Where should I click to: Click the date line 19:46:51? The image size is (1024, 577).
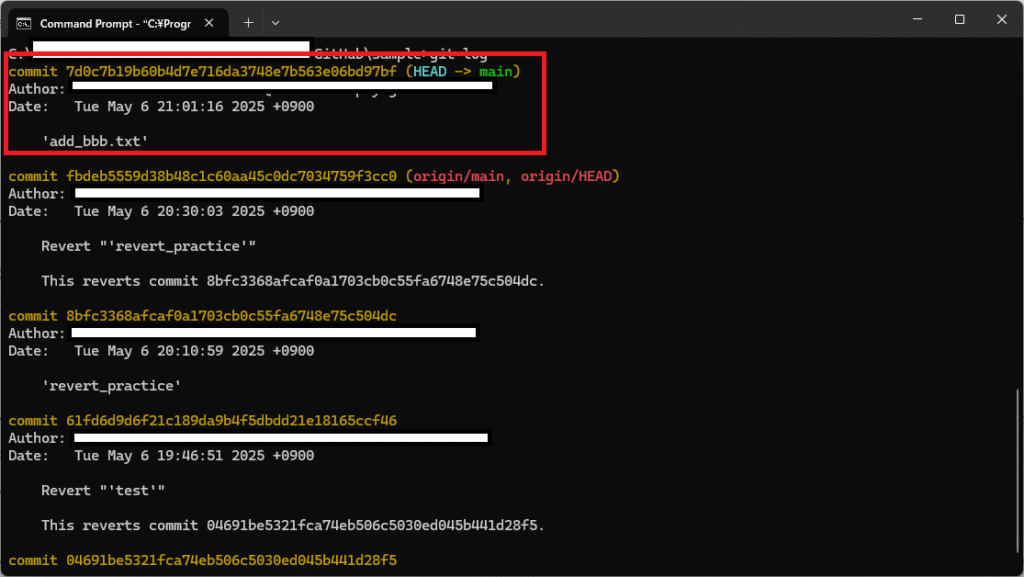coord(161,456)
